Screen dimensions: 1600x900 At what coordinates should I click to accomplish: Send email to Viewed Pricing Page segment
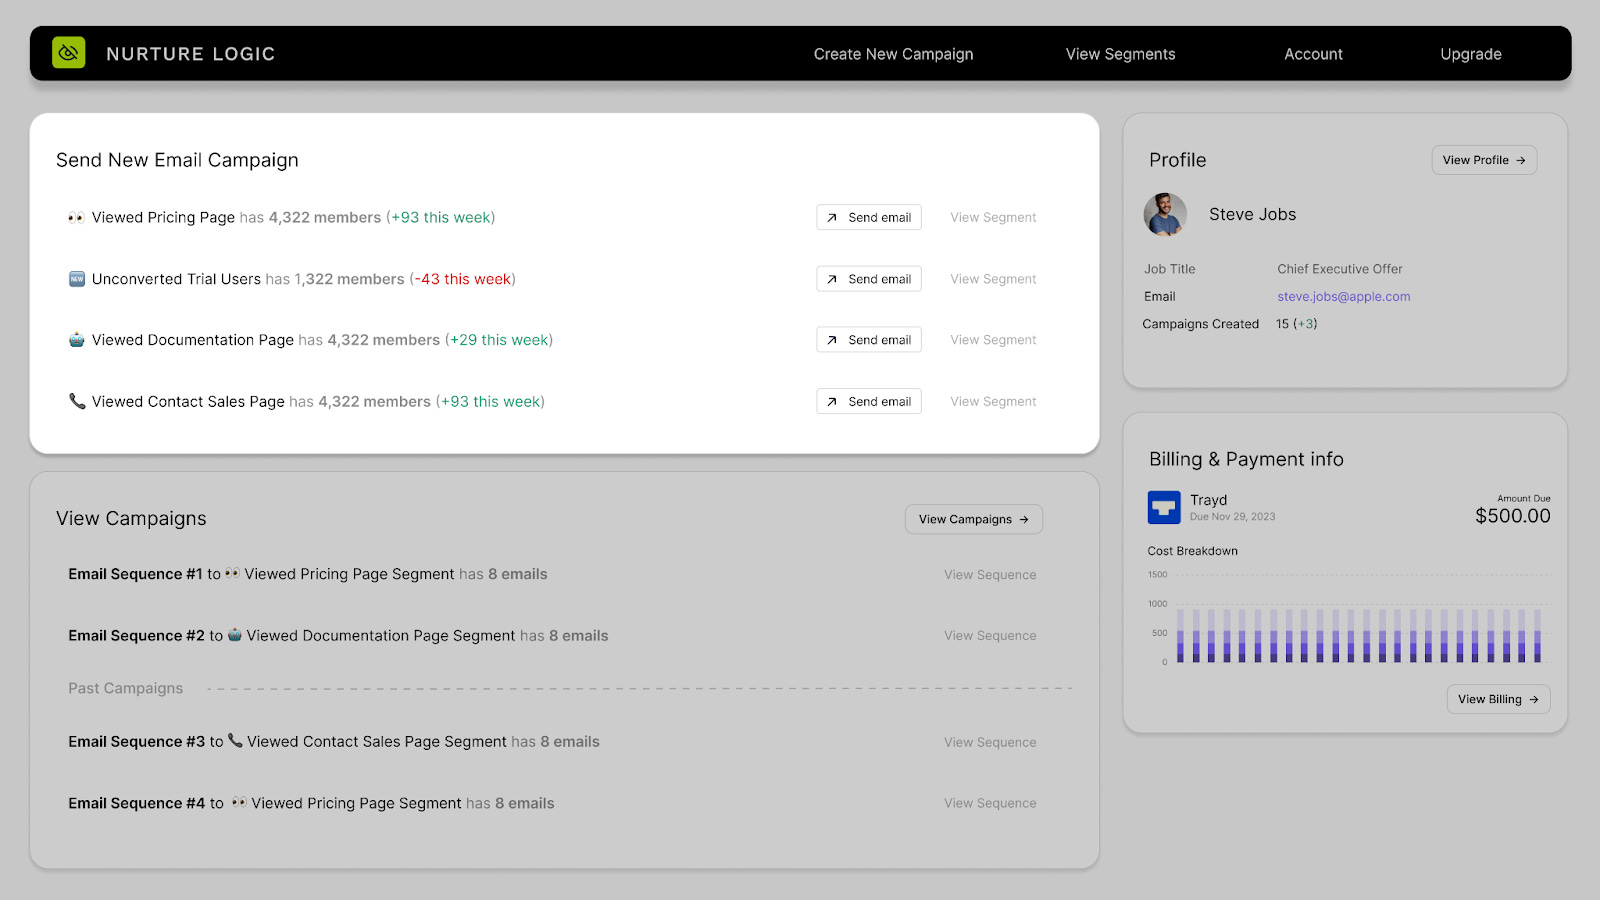[x=869, y=217]
